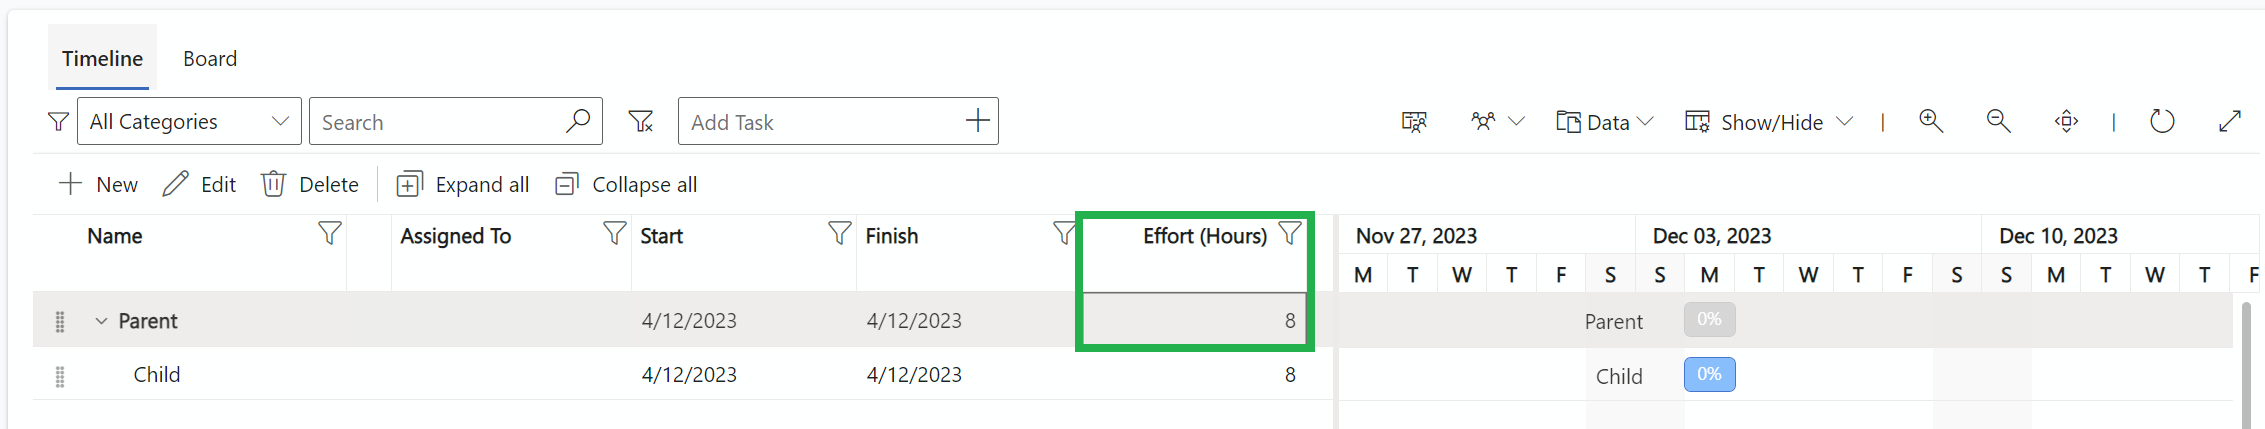Image resolution: width=2265 pixels, height=429 pixels.
Task: Click the filter icon on Name column
Action: click(x=329, y=234)
